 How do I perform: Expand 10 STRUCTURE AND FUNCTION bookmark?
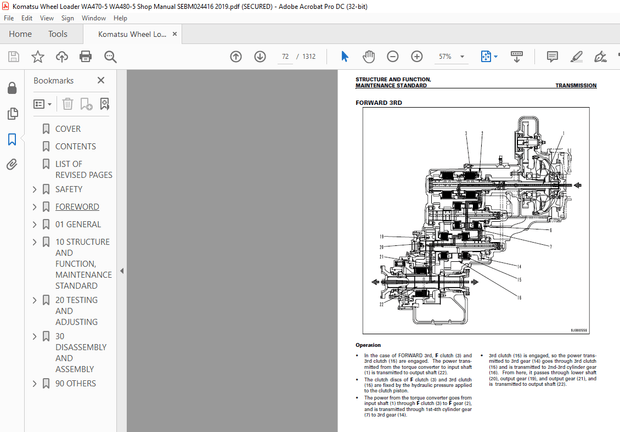[x=34, y=242]
